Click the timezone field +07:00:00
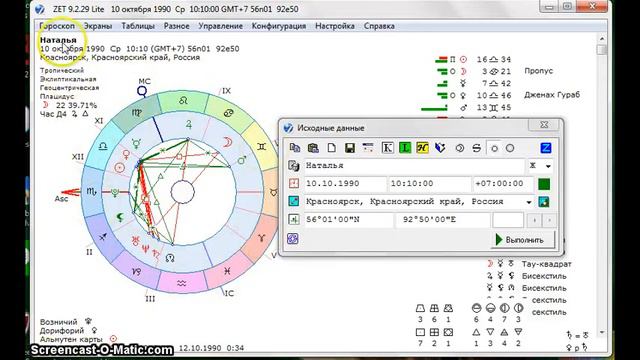The width and height of the screenshot is (640, 360). [503, 183]
